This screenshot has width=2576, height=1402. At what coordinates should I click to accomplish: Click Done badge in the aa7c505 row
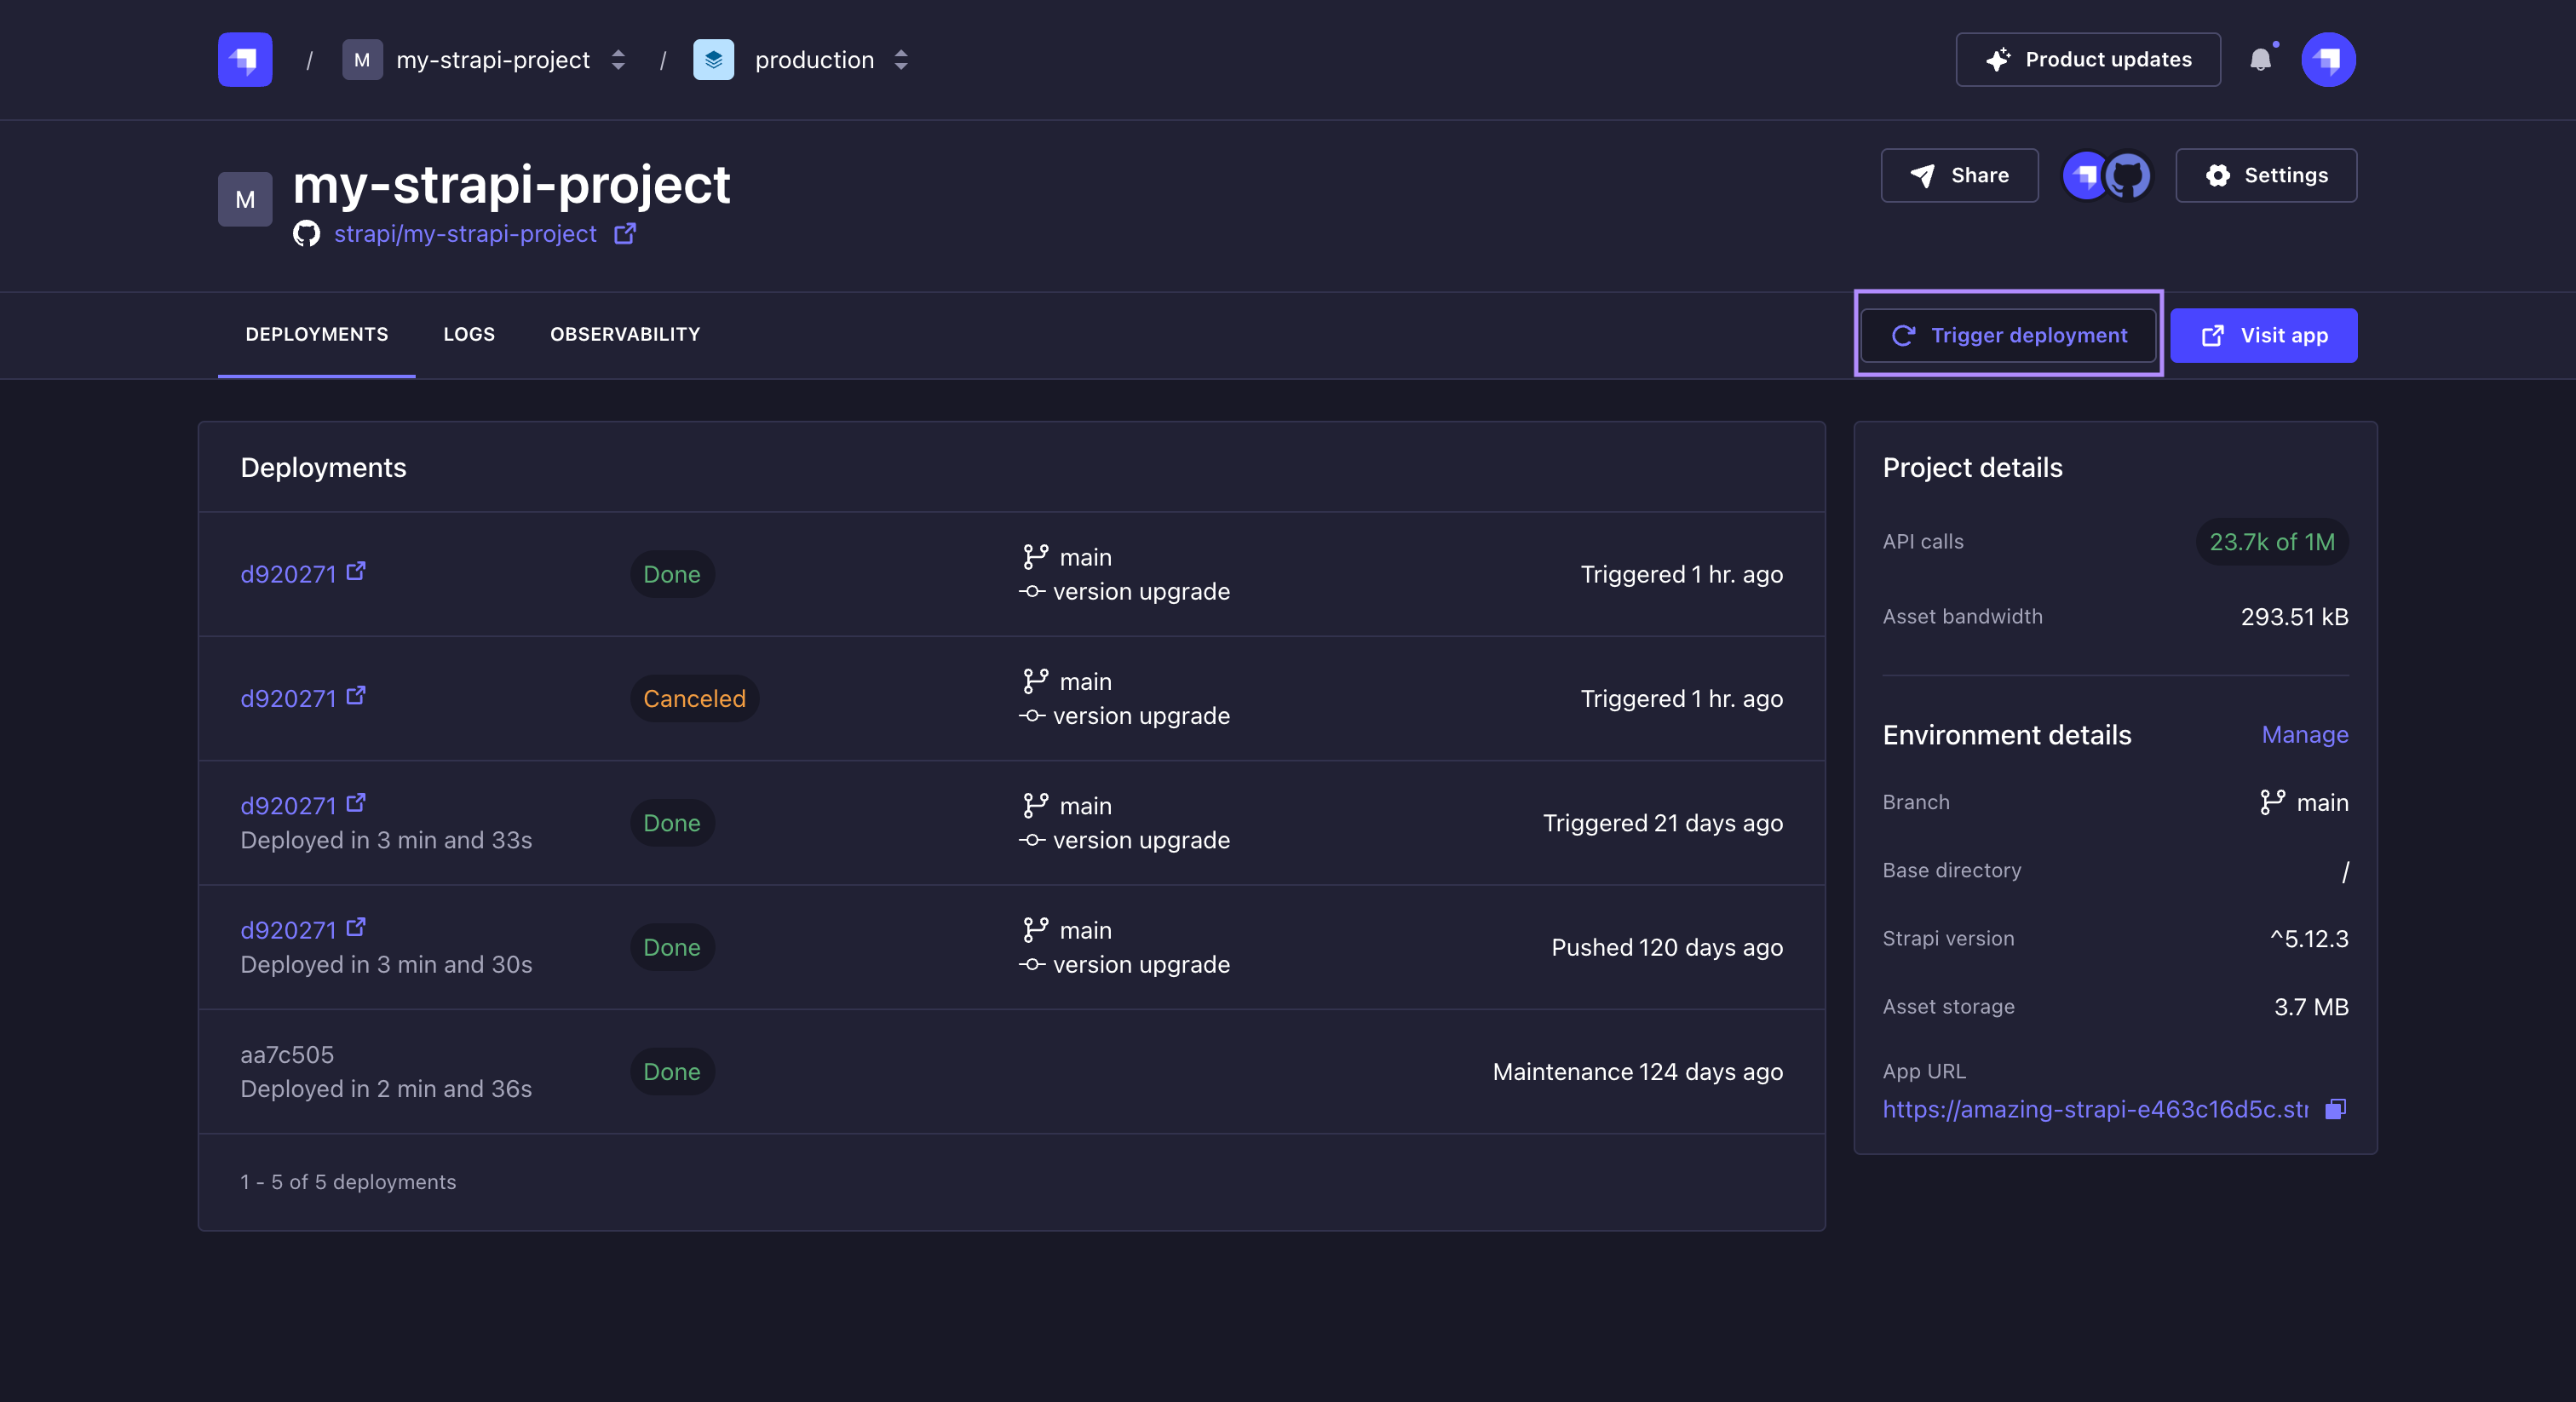672,1071
